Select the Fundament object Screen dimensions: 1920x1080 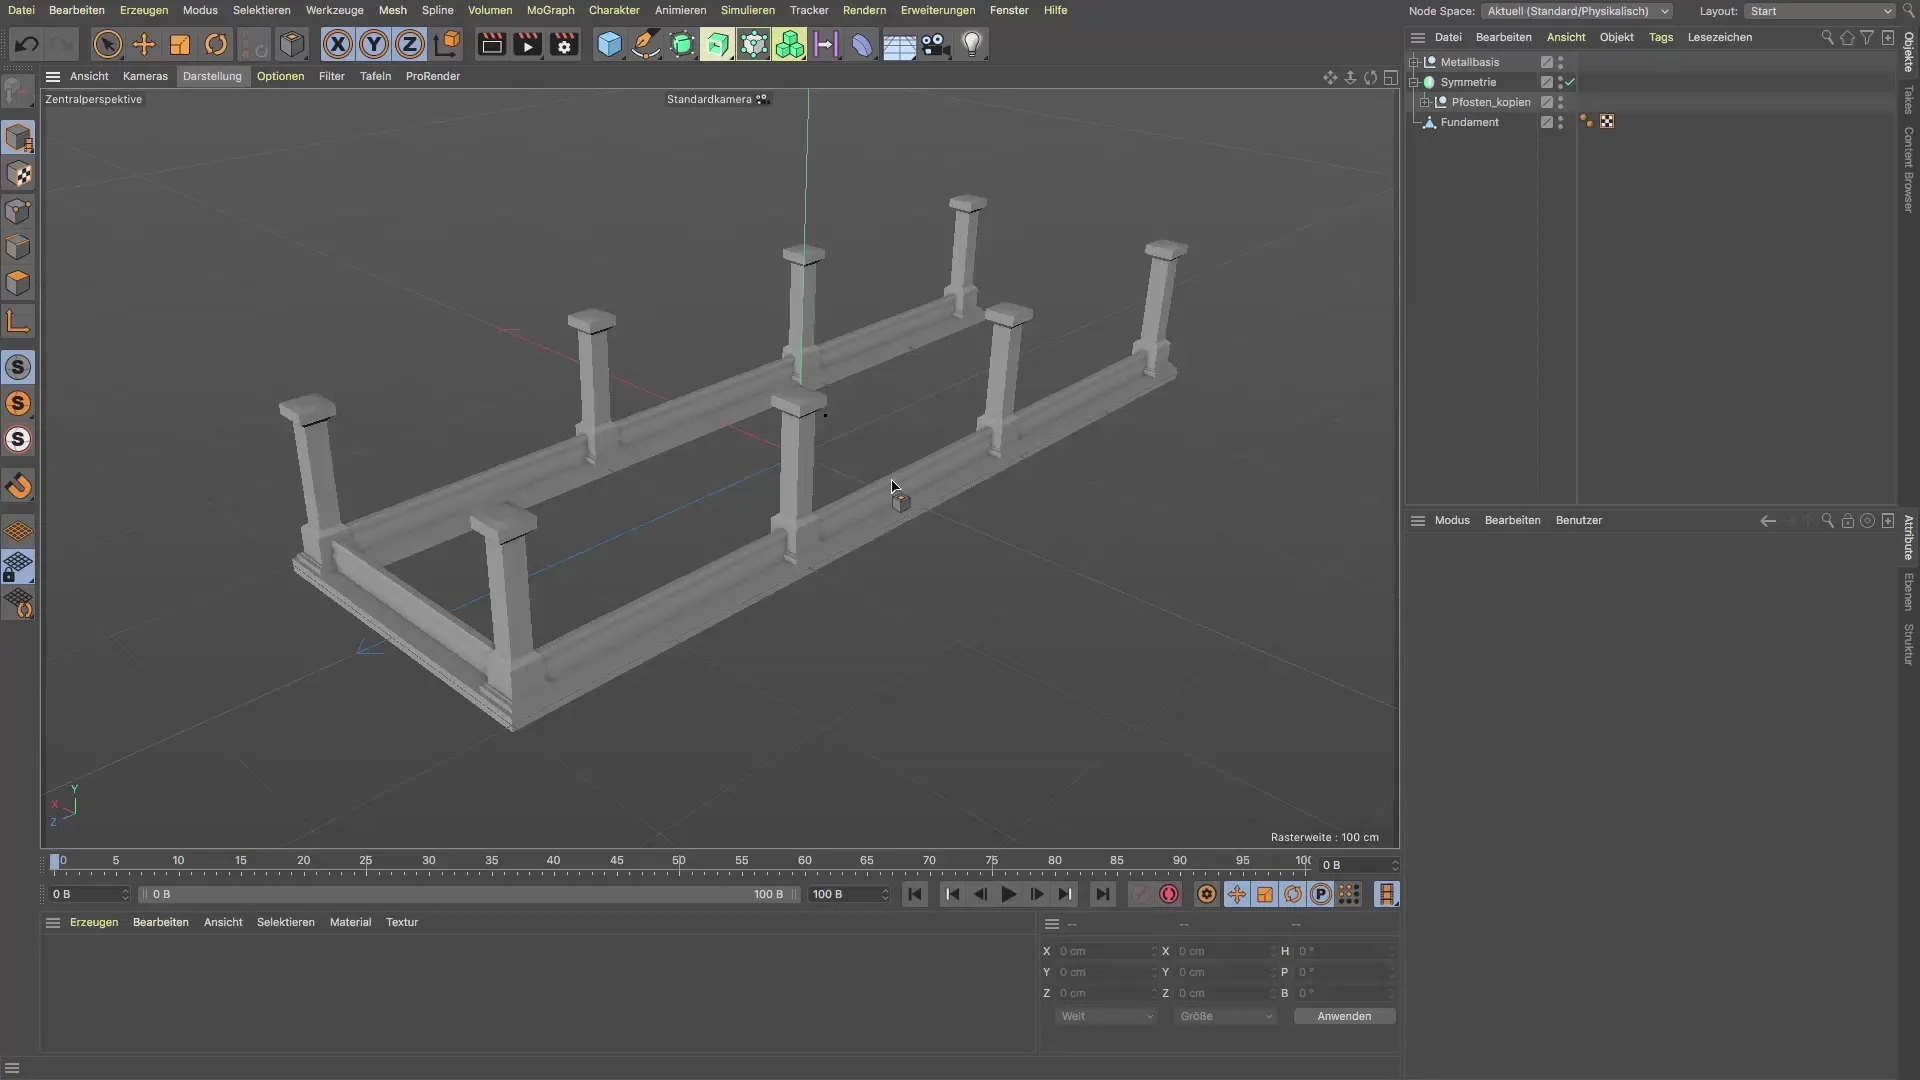1469,122
